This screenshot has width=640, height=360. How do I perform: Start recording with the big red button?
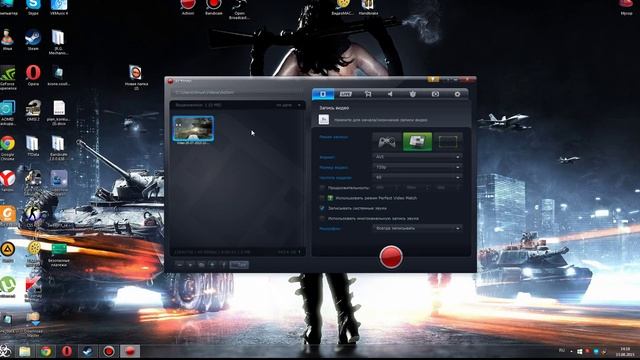(x=391, y=257)
